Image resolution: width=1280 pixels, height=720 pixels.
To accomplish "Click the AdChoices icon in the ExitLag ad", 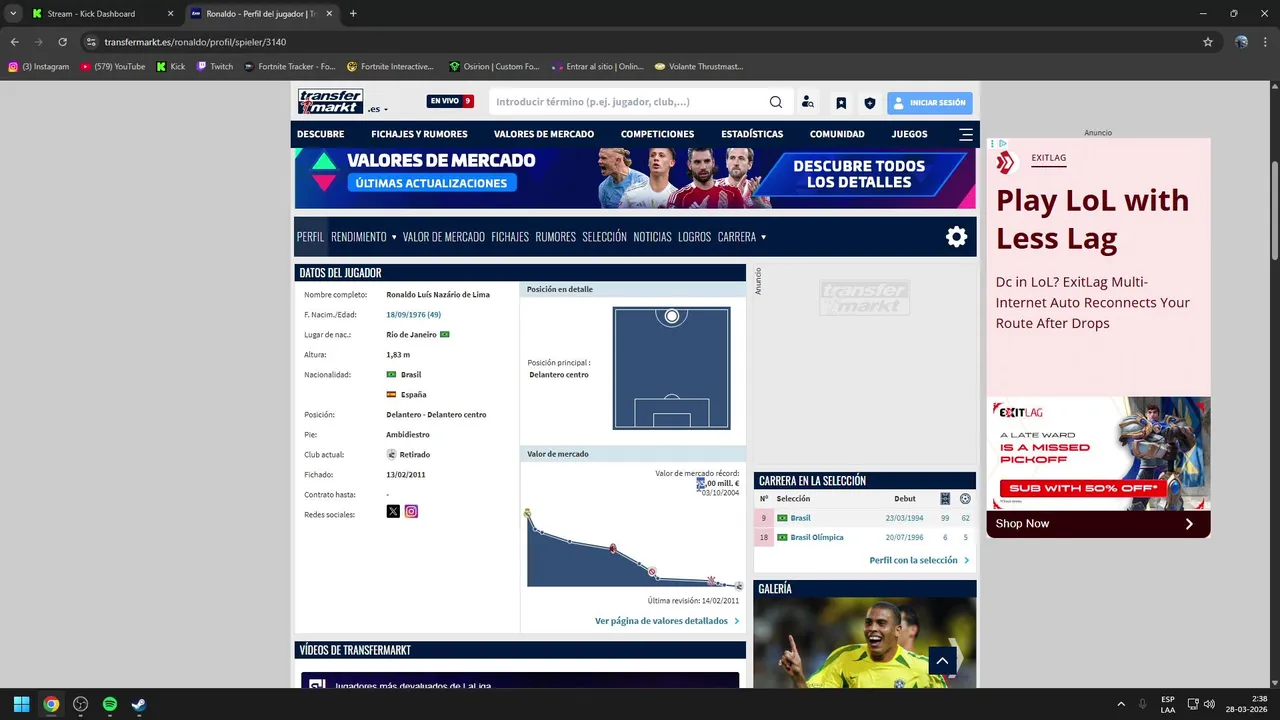I will tap(1003, 143).
